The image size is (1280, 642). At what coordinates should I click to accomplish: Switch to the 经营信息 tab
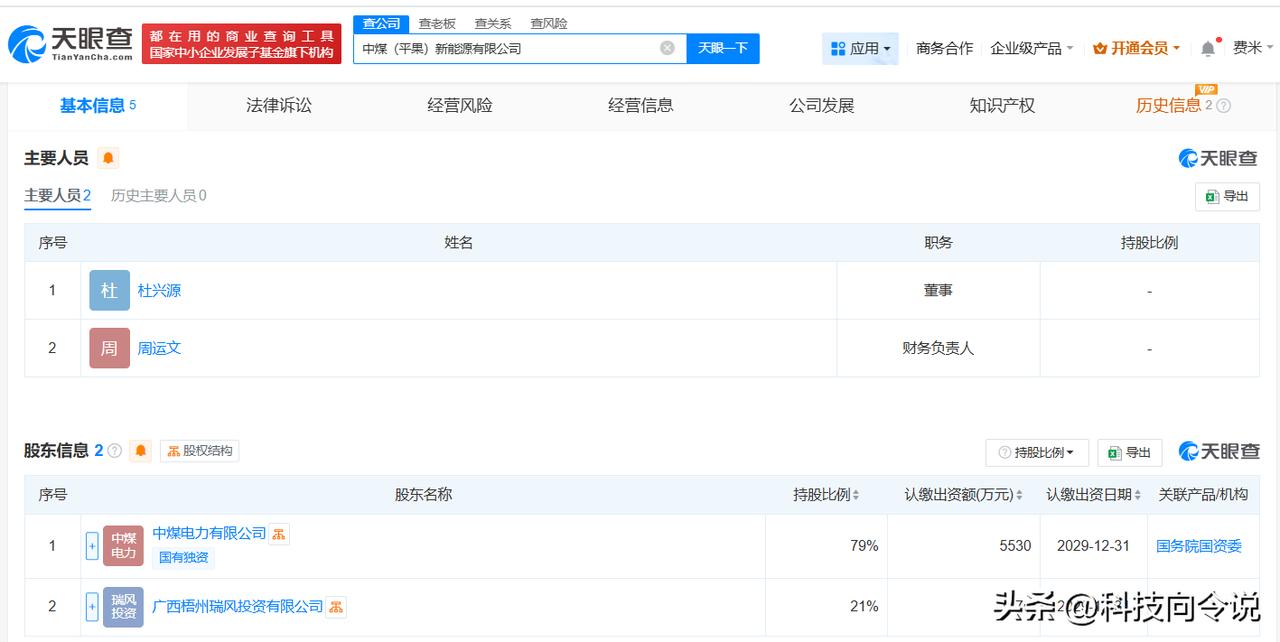click(641, 106)
